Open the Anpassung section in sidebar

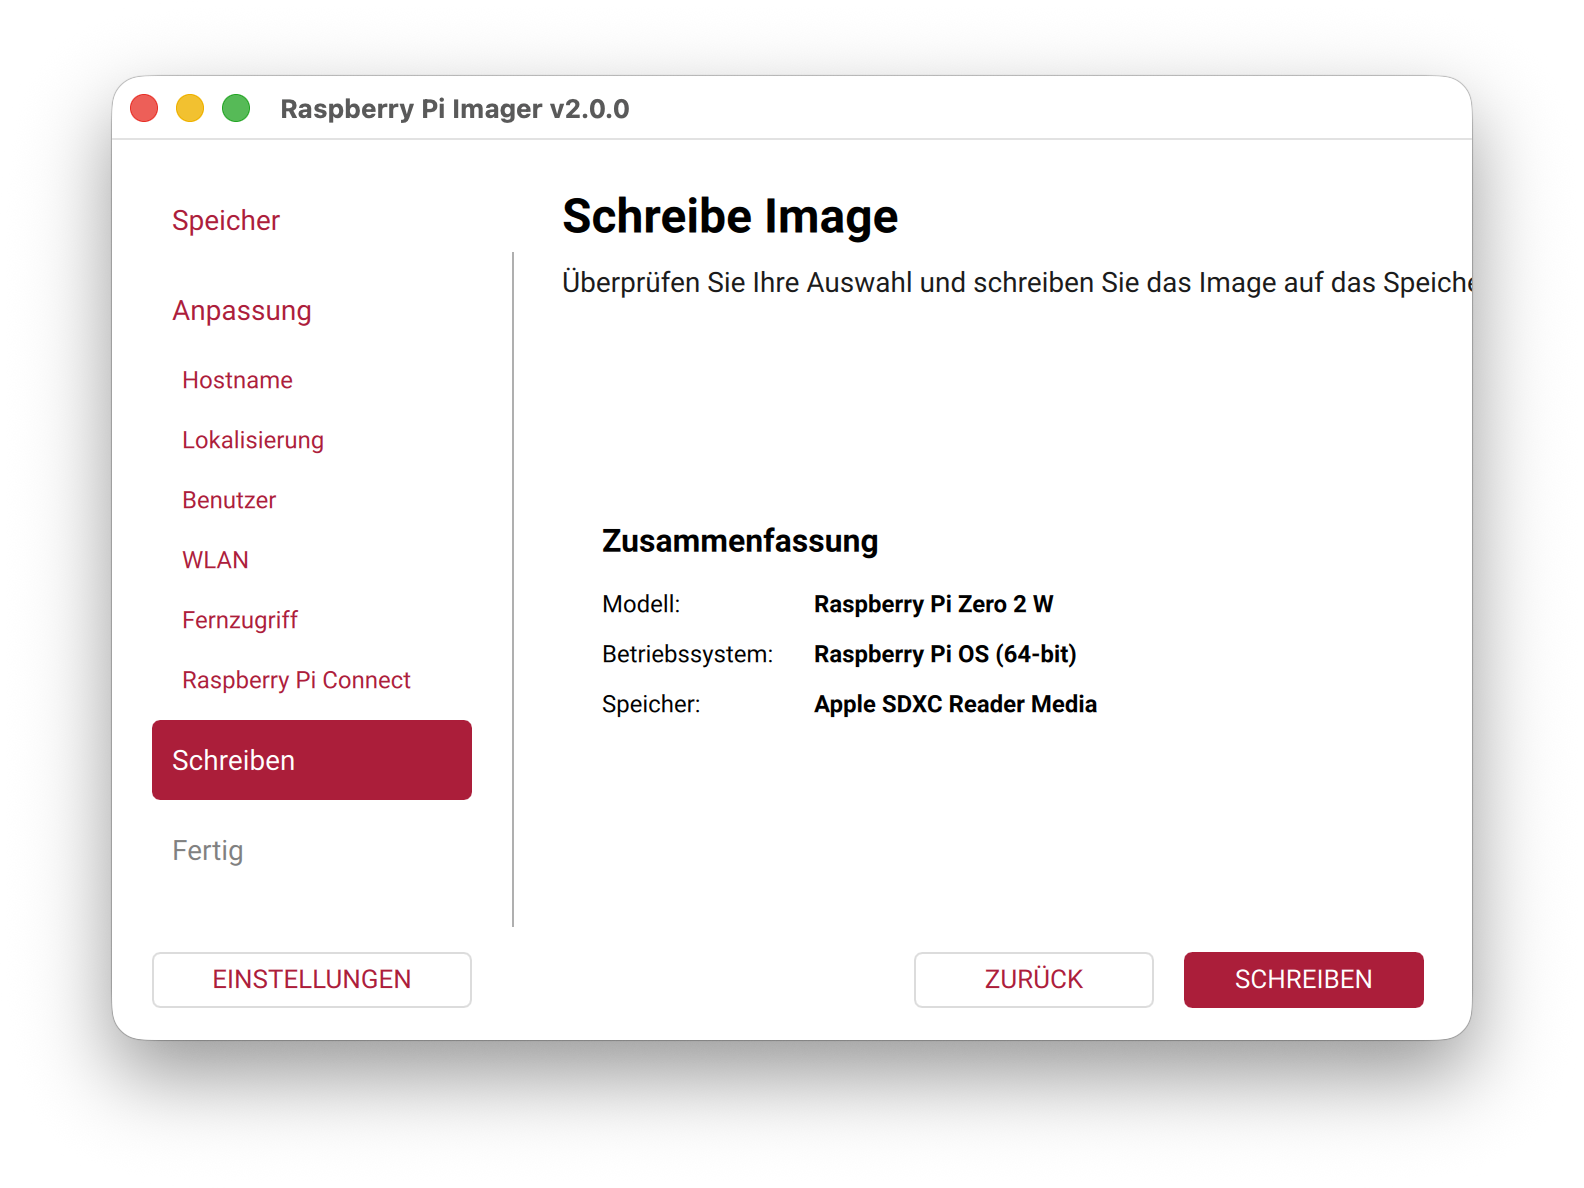(242, 310)
